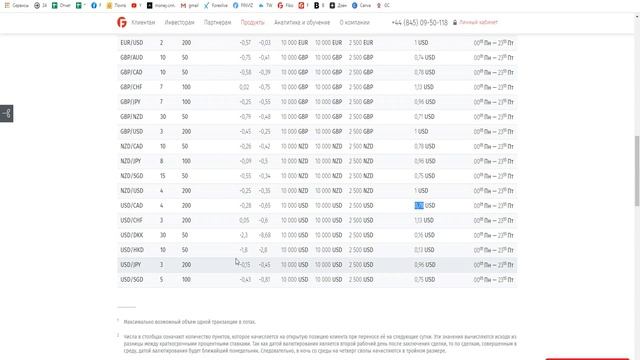The height and width of the screenshot is (360, 640).
Task: Click the USD/DKK instrument cell
Action: pyautogui.click(x=132, y=235)
